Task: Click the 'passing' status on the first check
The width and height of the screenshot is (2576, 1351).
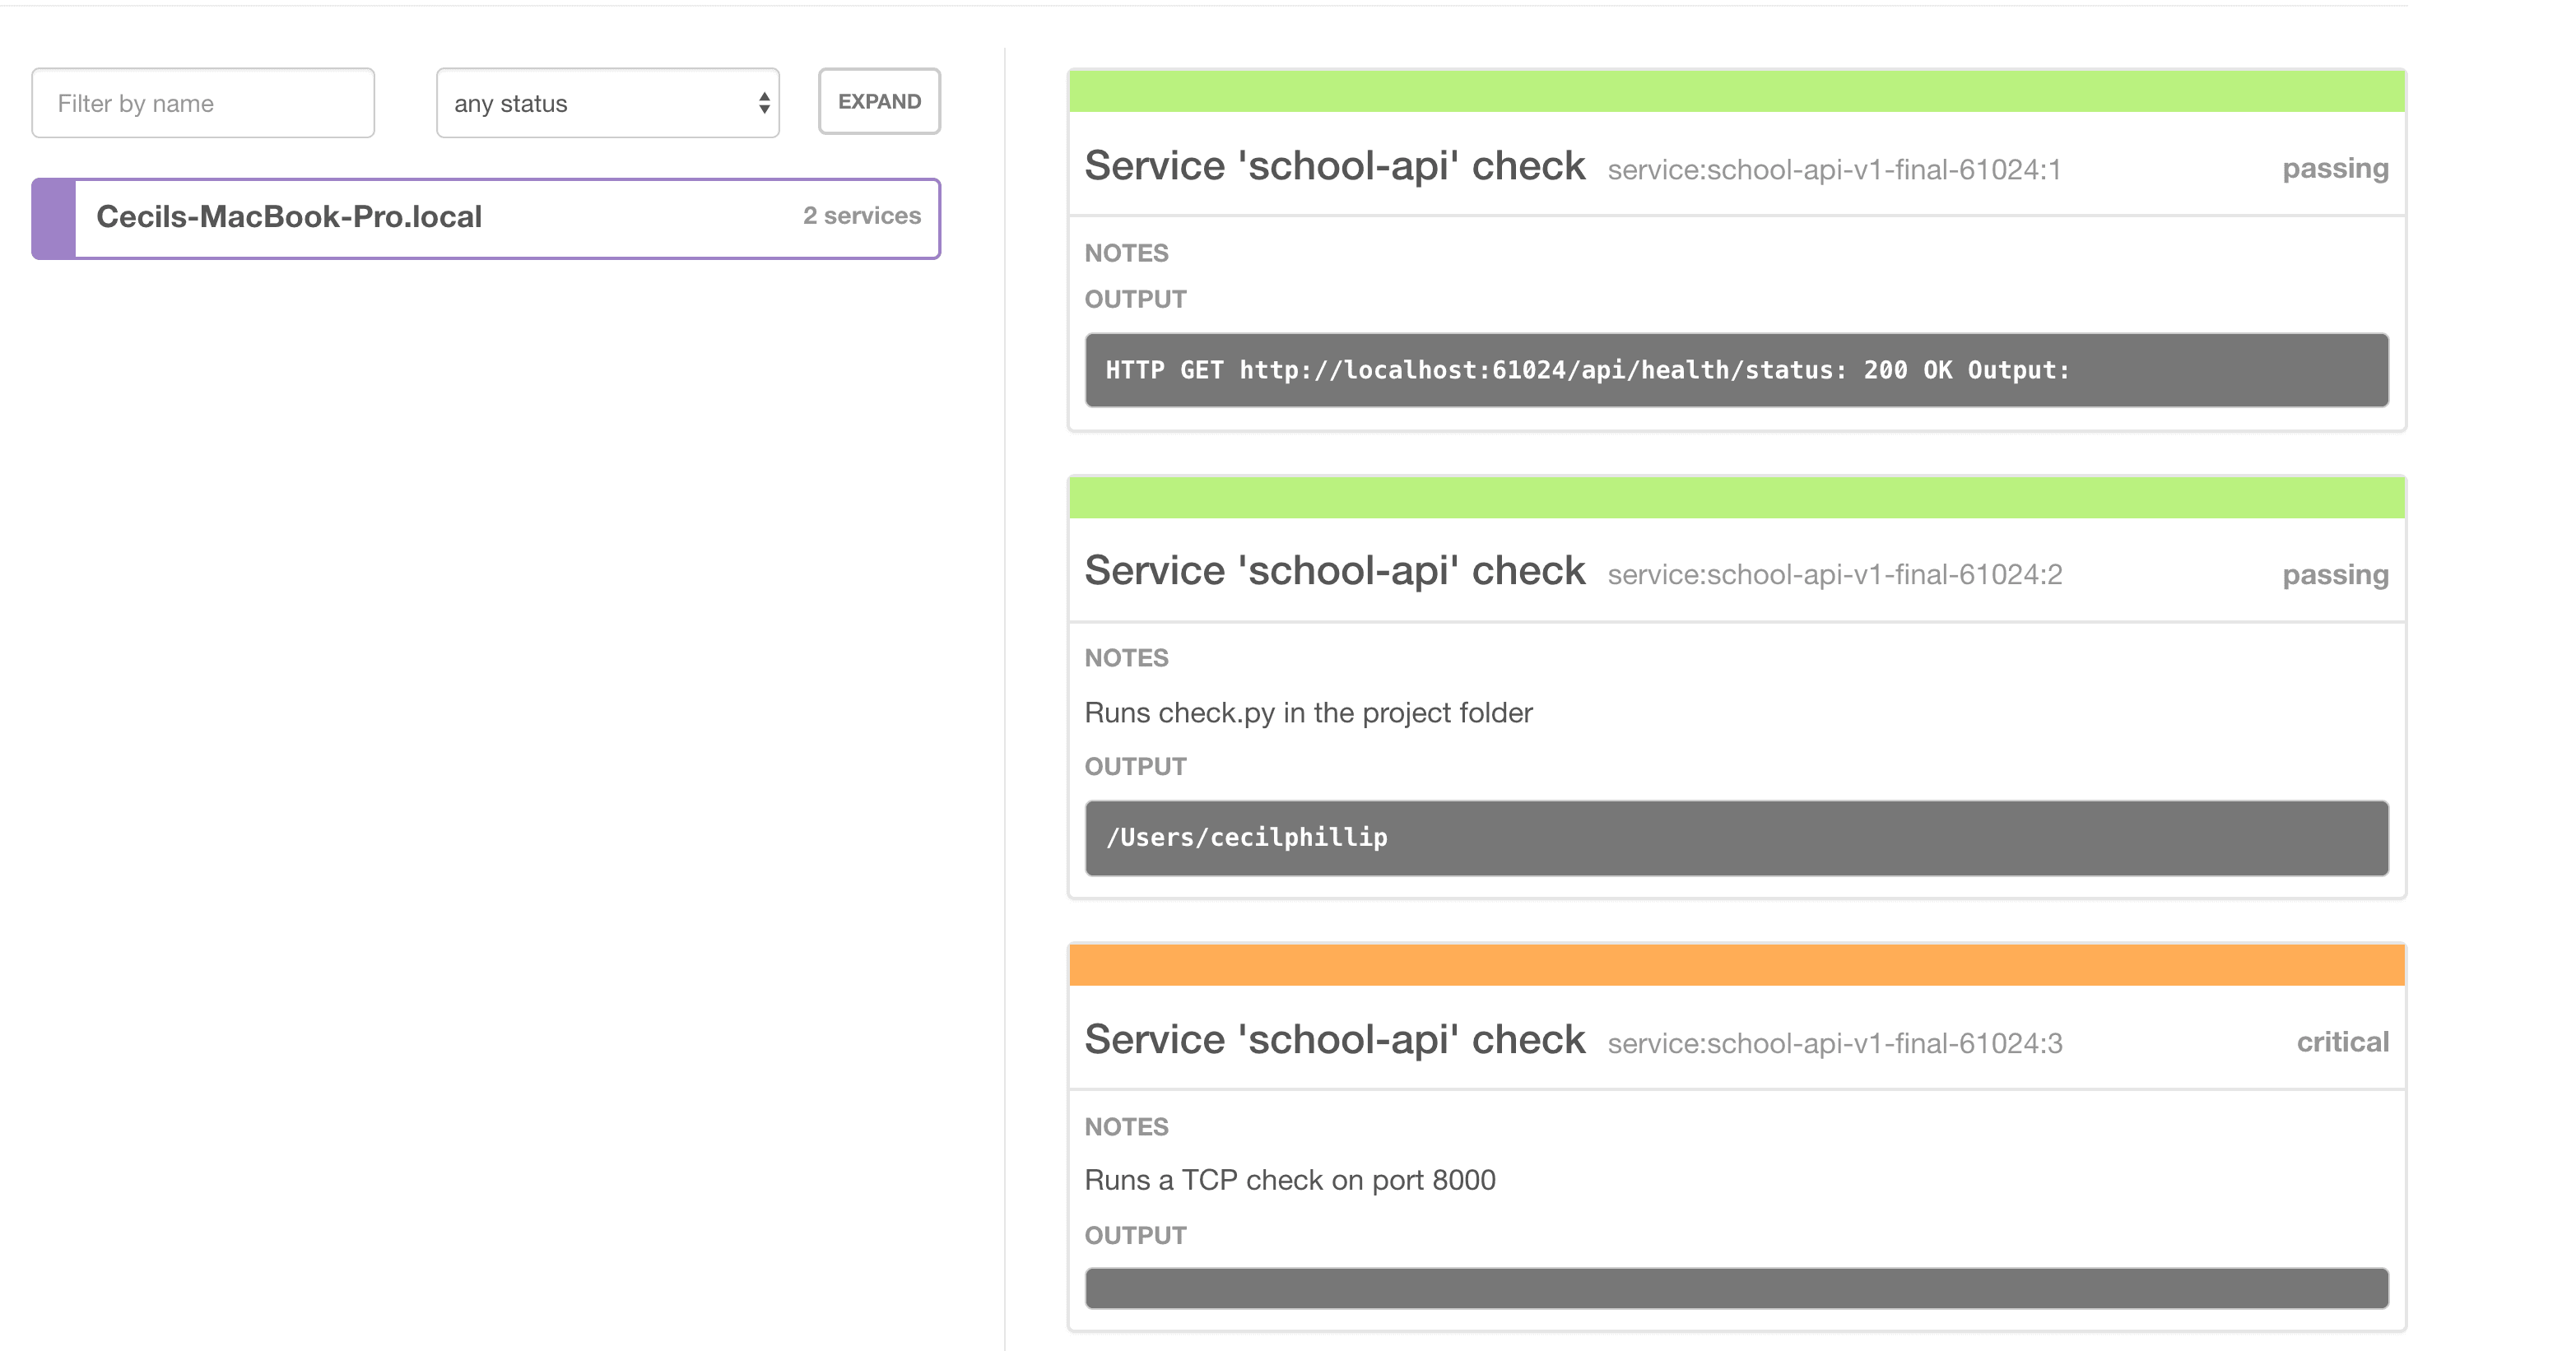Action: [x=2335, y=168]
